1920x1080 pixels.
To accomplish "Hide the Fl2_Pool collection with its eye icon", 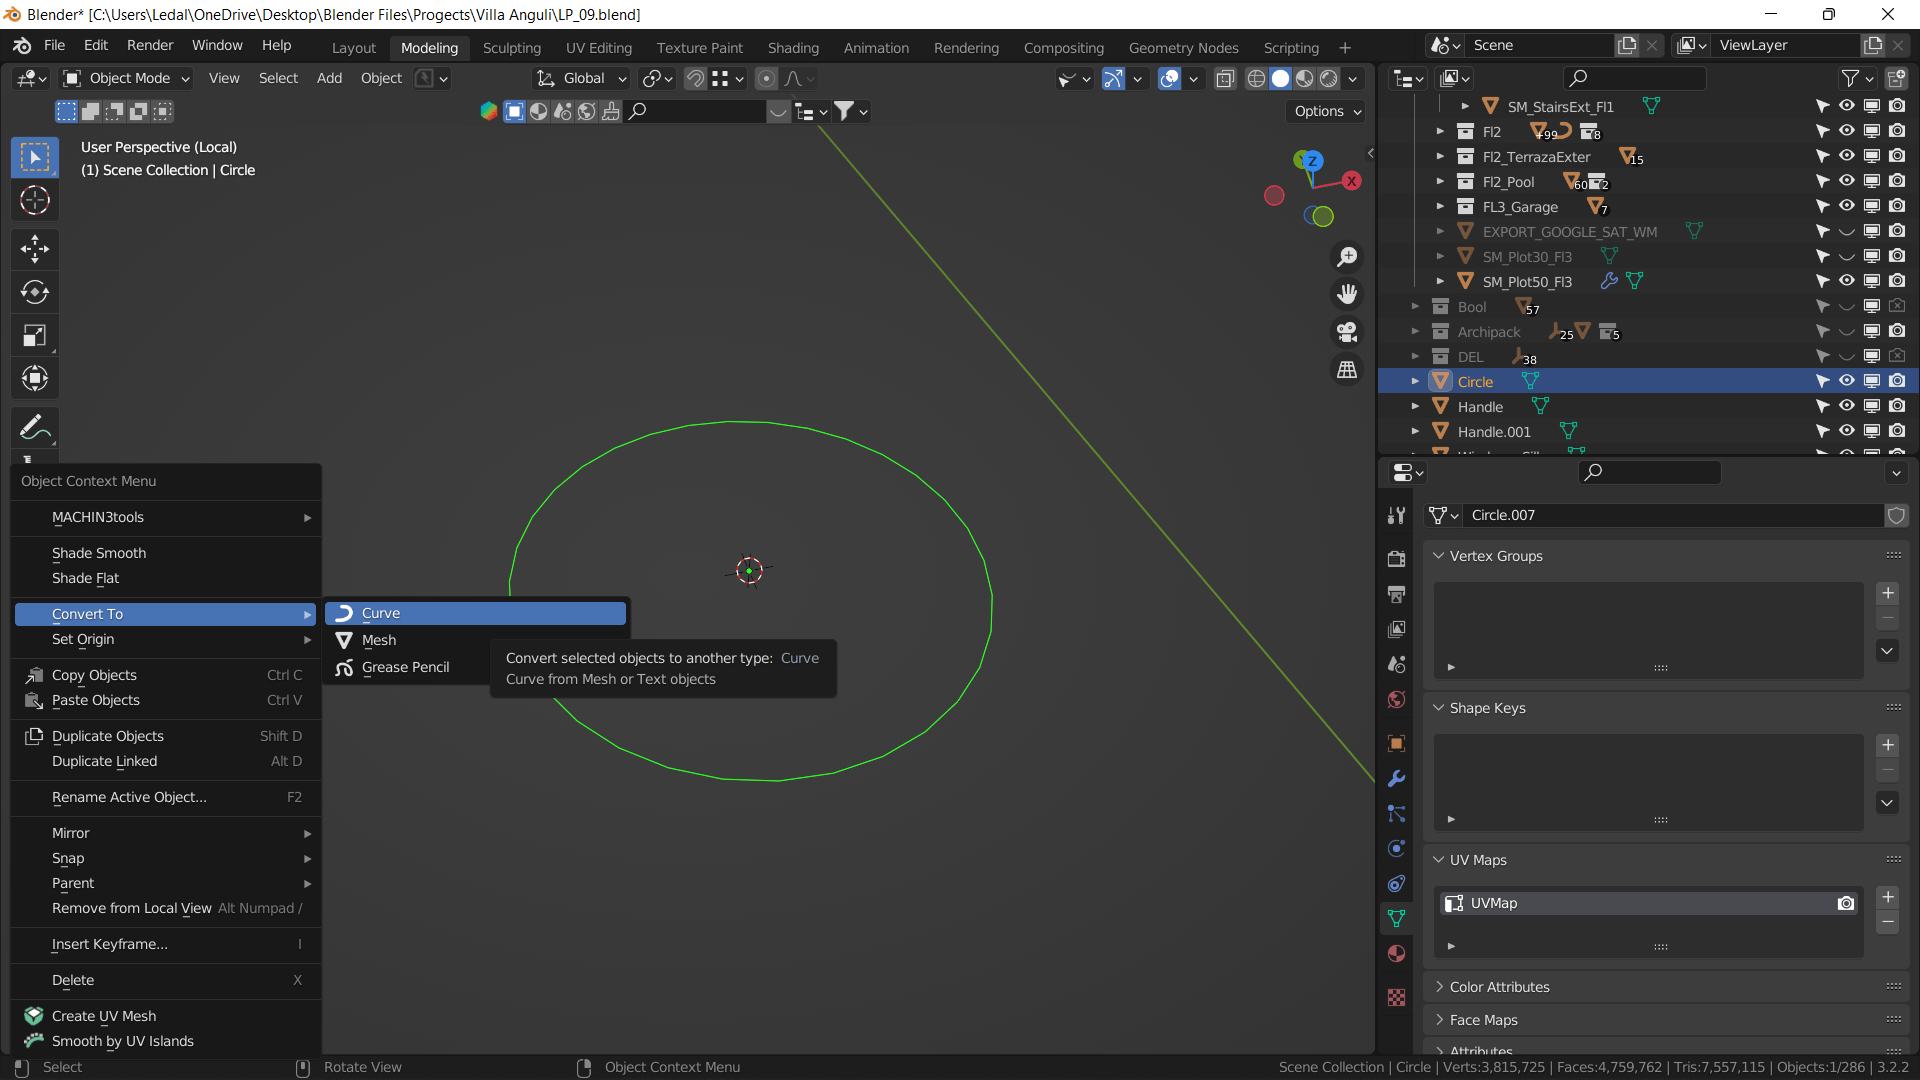I will pyautogui.click(x=1846, y=181).
